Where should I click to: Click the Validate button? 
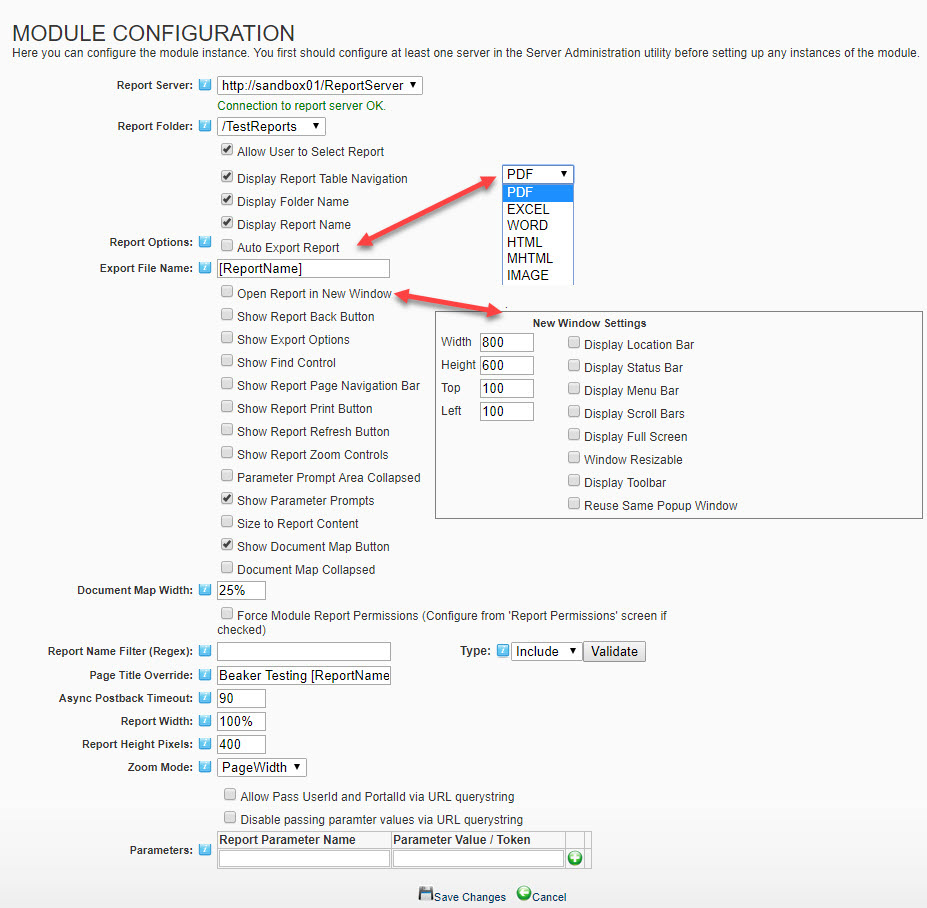click(x=614, y=651)
